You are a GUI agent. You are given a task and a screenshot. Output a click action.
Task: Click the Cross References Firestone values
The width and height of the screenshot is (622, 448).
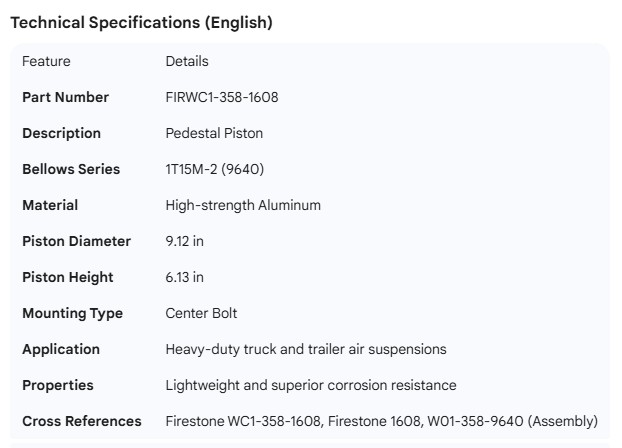click(381, 421)
